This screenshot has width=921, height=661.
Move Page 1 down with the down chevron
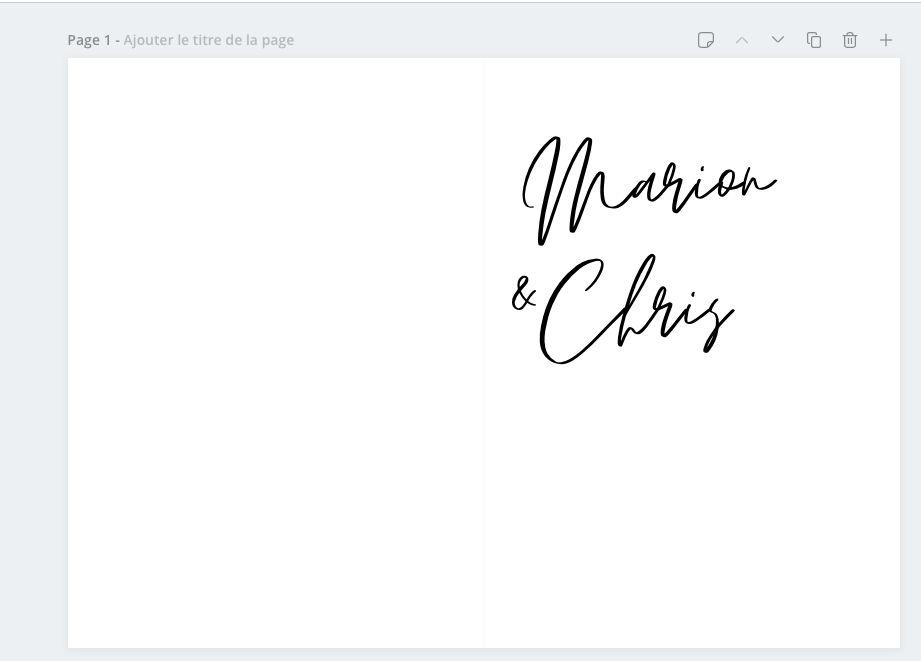[778, 40]
